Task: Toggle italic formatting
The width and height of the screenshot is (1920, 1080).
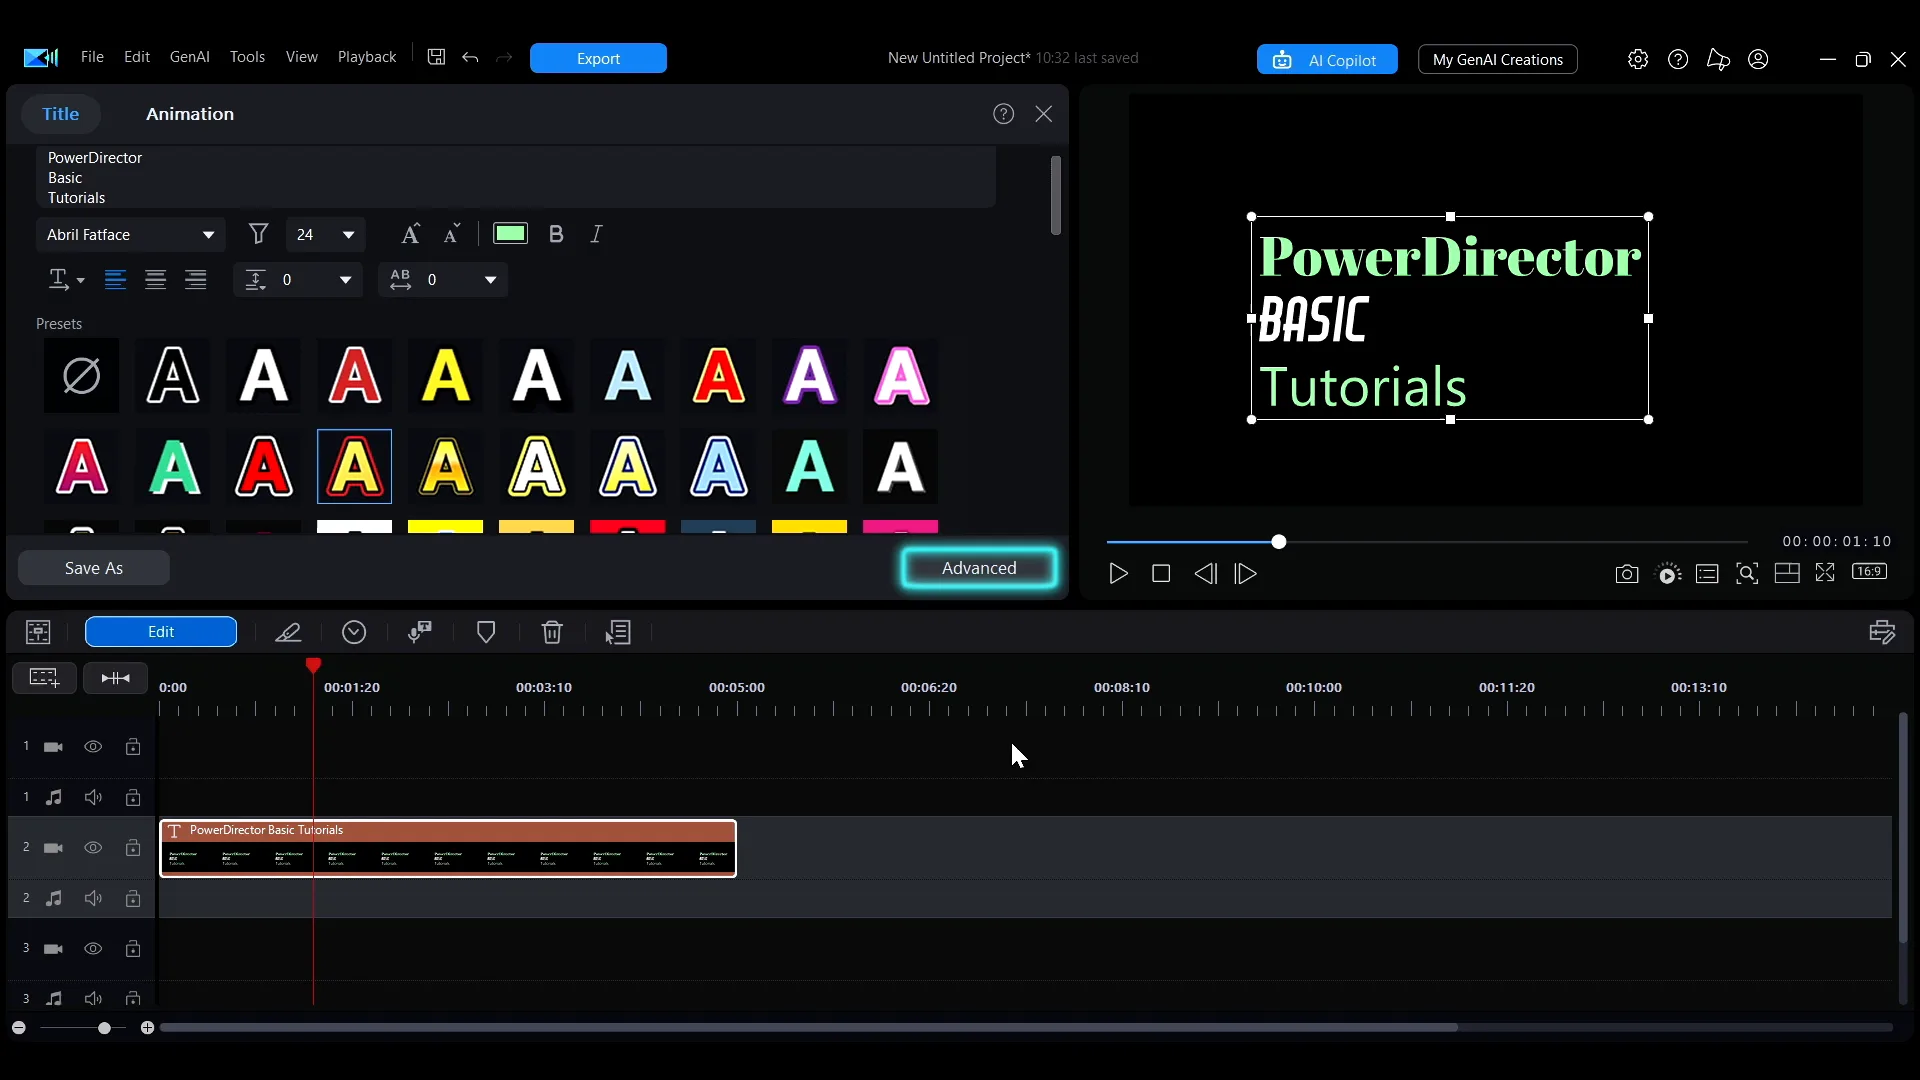Action: point(596,234)
